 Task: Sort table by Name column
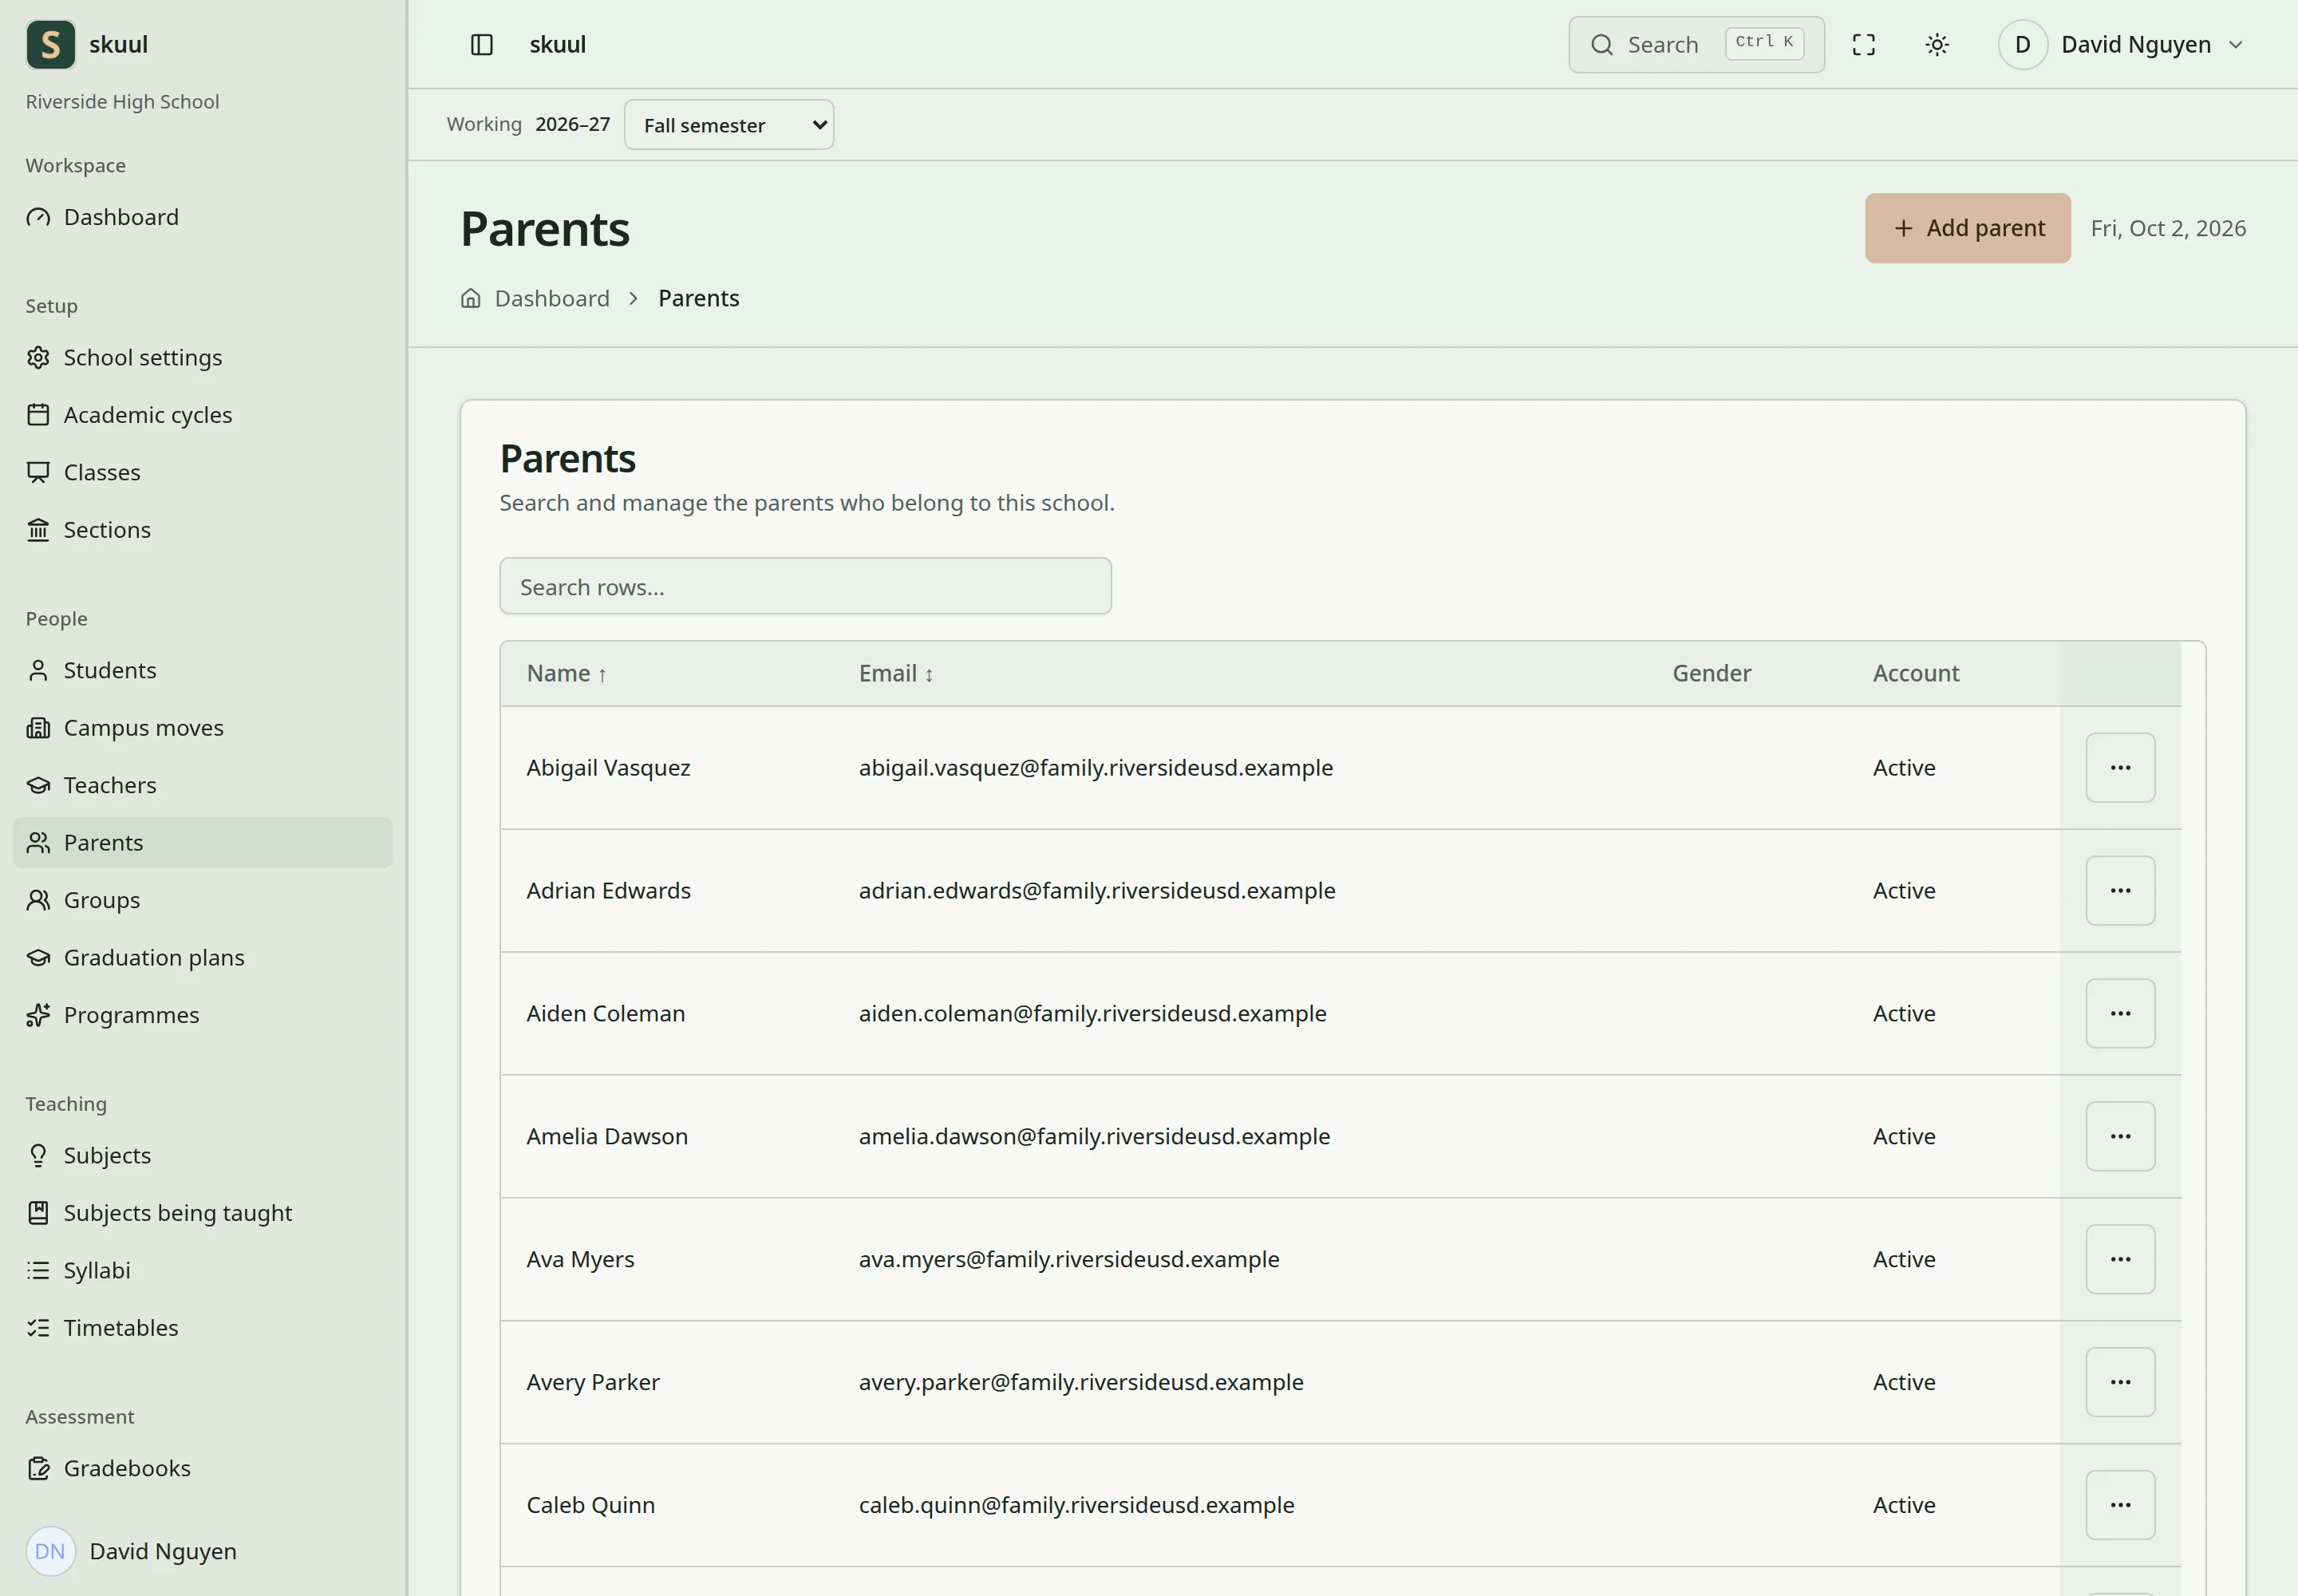click(567, 674)
